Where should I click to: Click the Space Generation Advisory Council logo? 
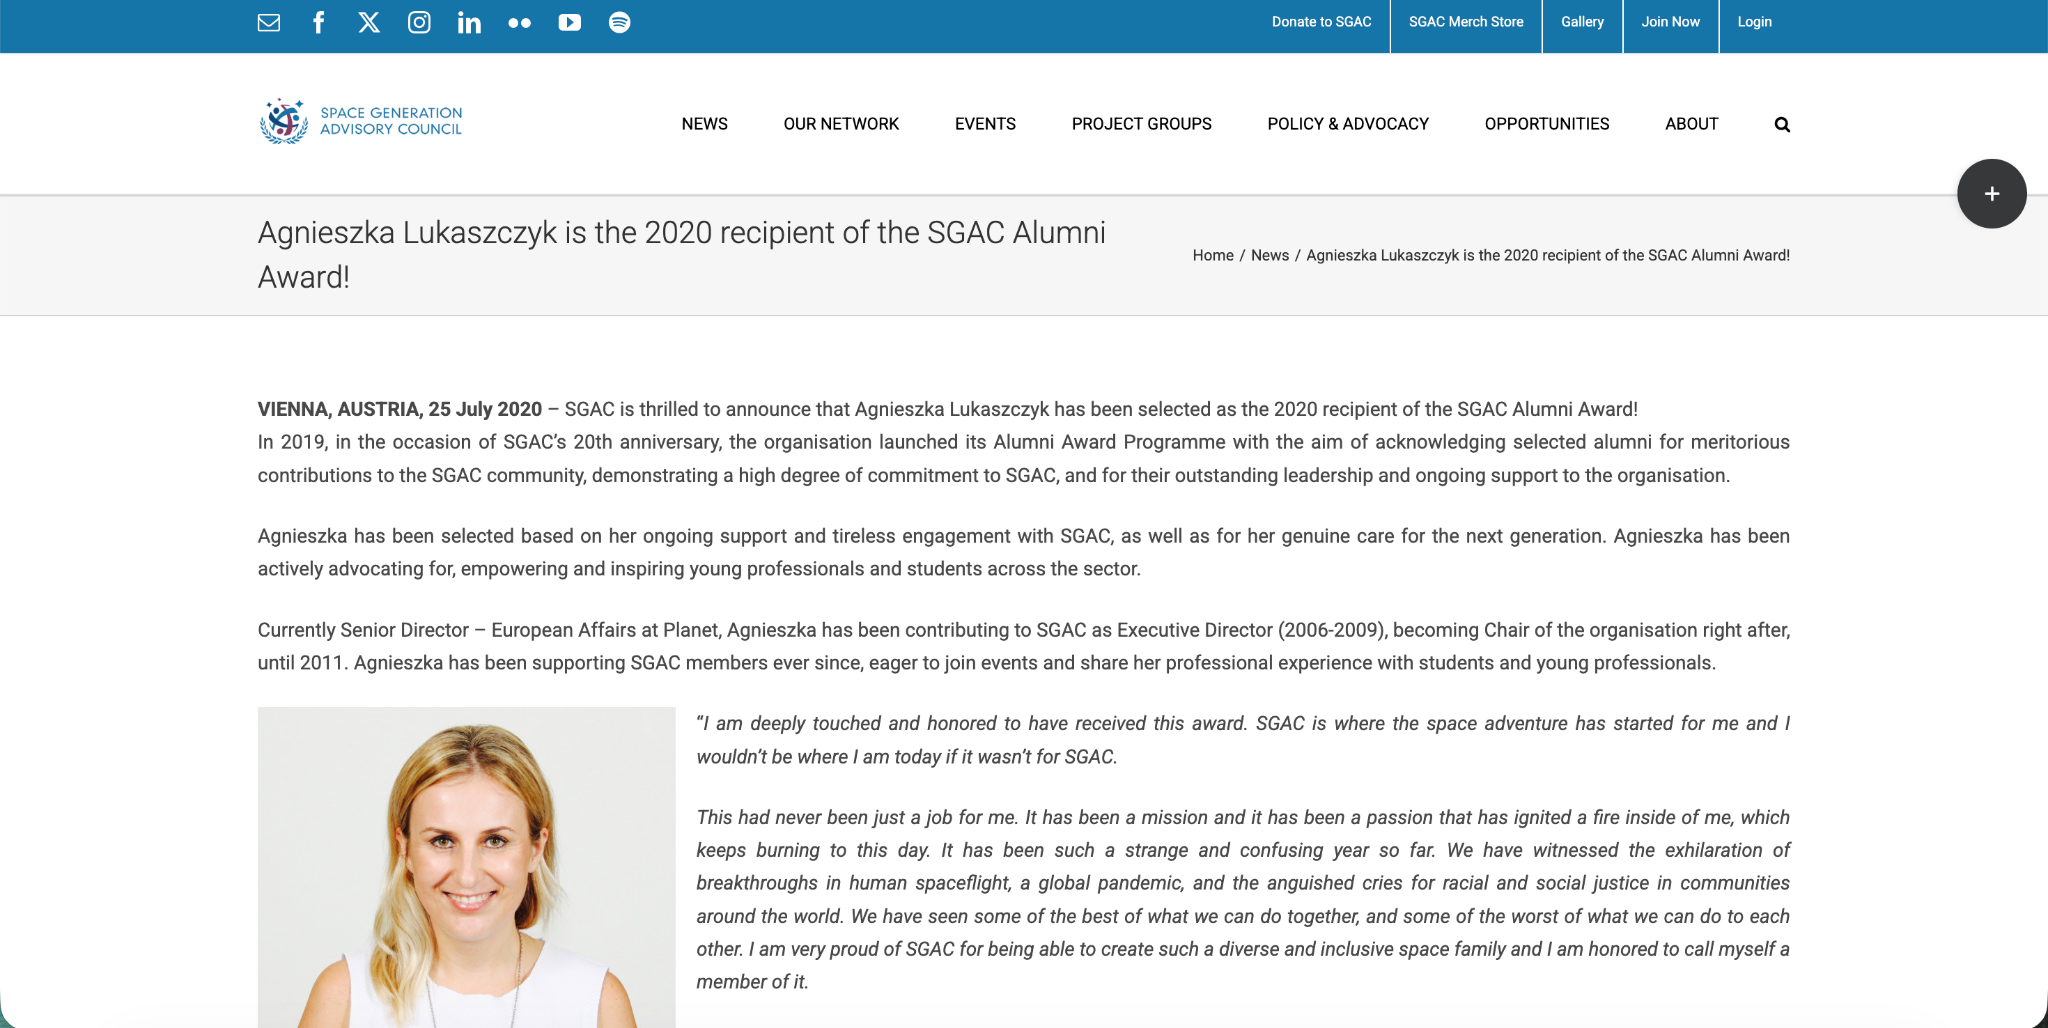click(x=361, y=121)
